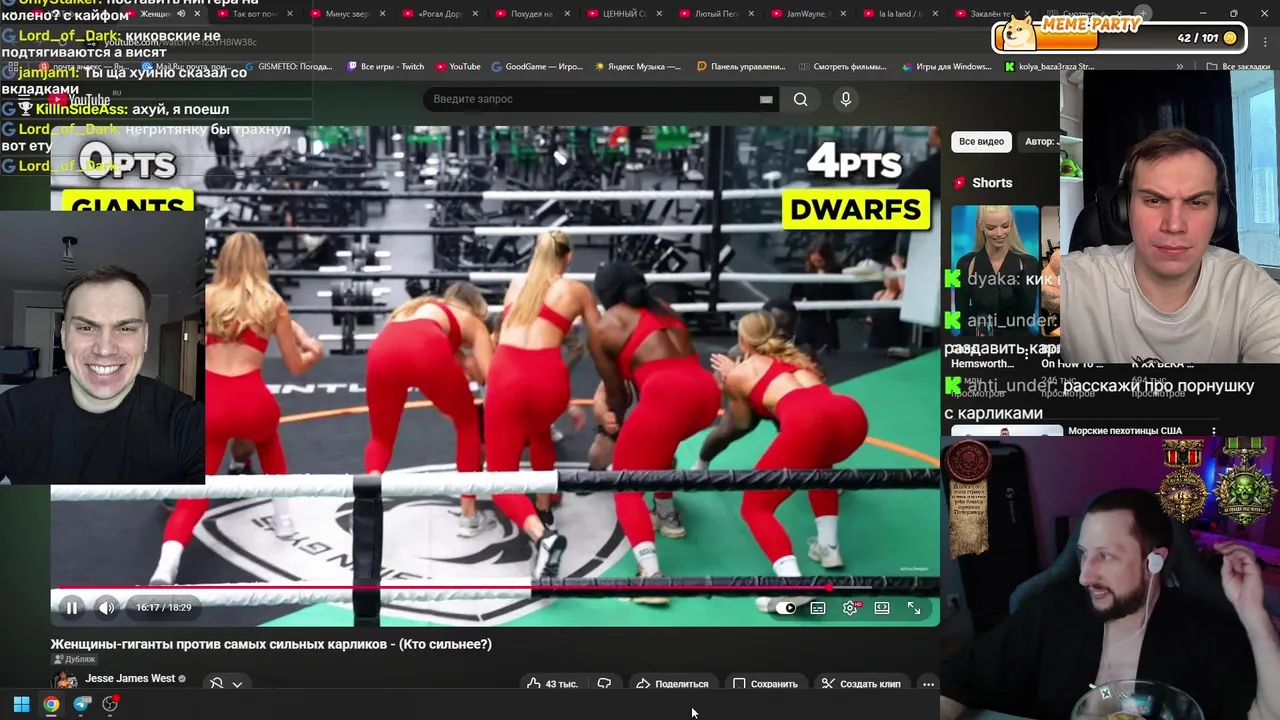1280x720 pixels.
Task: Open the 'GoodGame — Игро...' bookmark
Action: [x=537, y=67]
